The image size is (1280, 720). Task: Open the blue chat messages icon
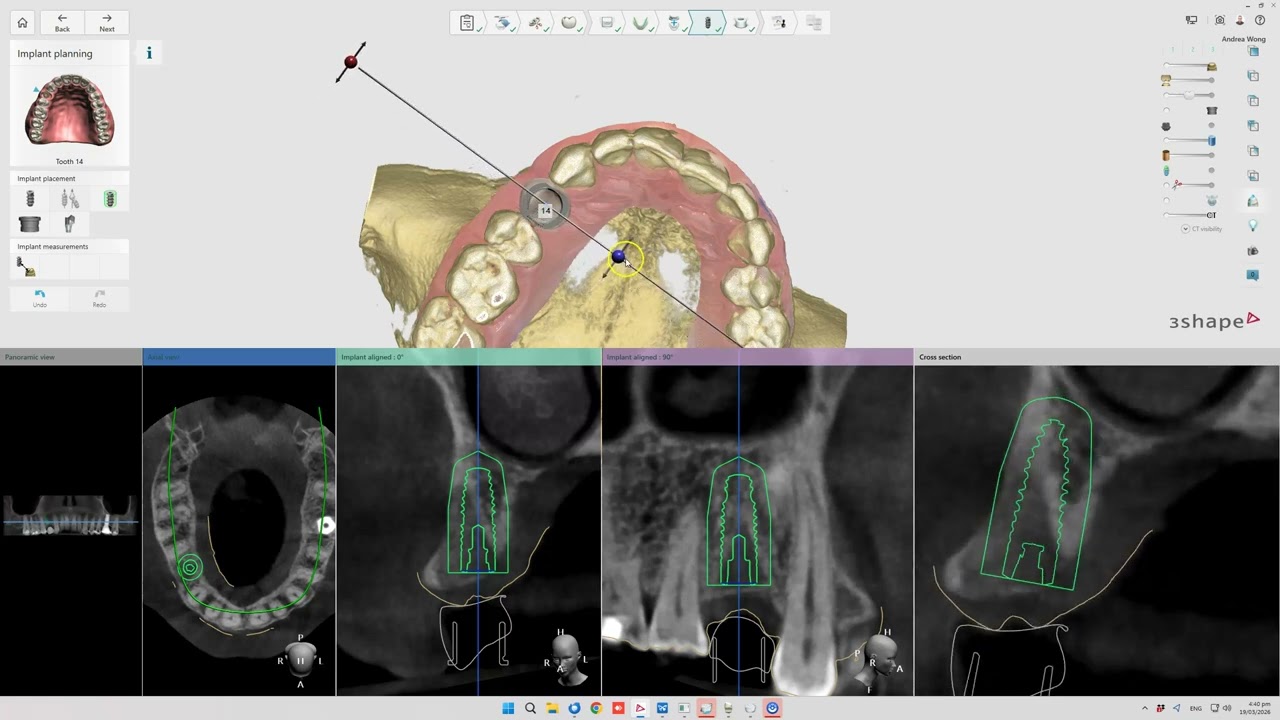click(x=1253, y=275)
